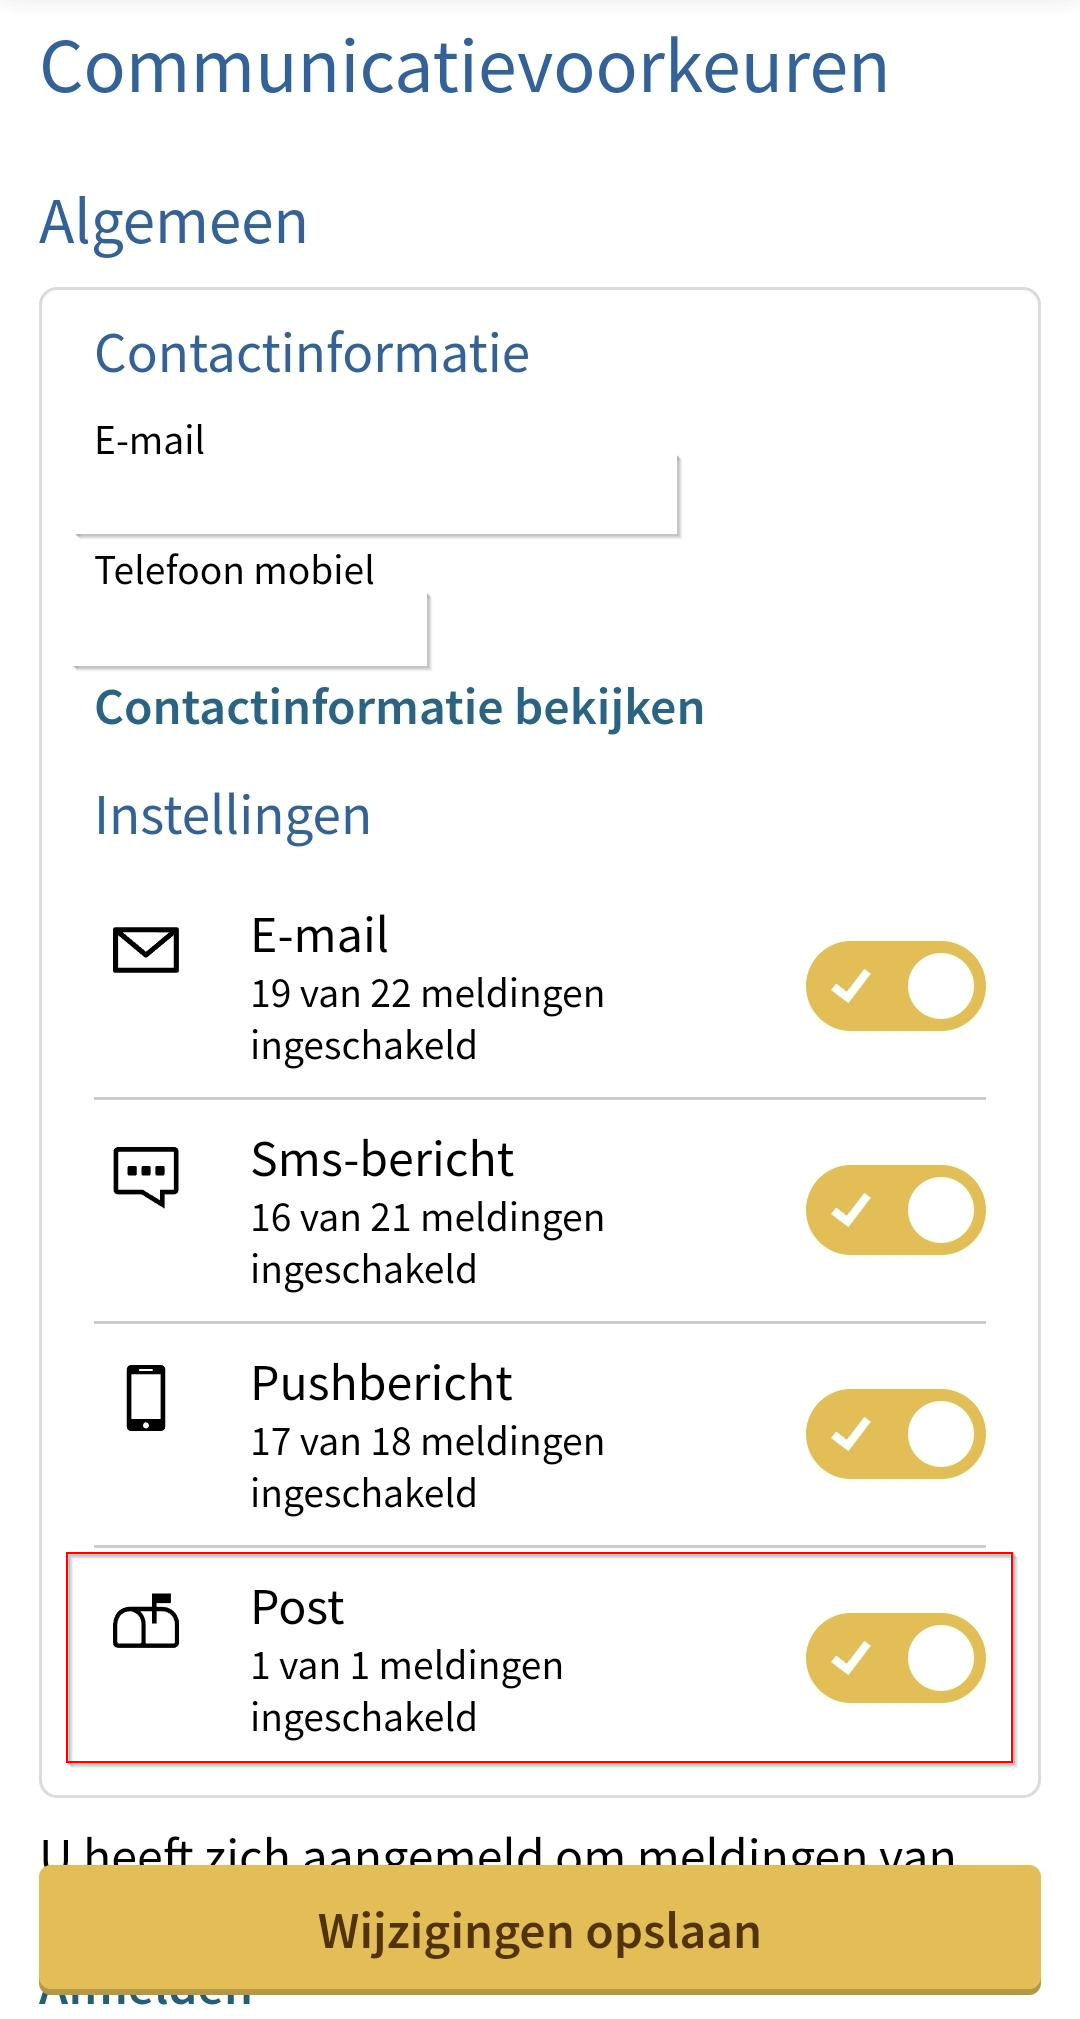1080x2019 pixels.
Task: Tap the Post settings row label
Action: [297, 1608]
